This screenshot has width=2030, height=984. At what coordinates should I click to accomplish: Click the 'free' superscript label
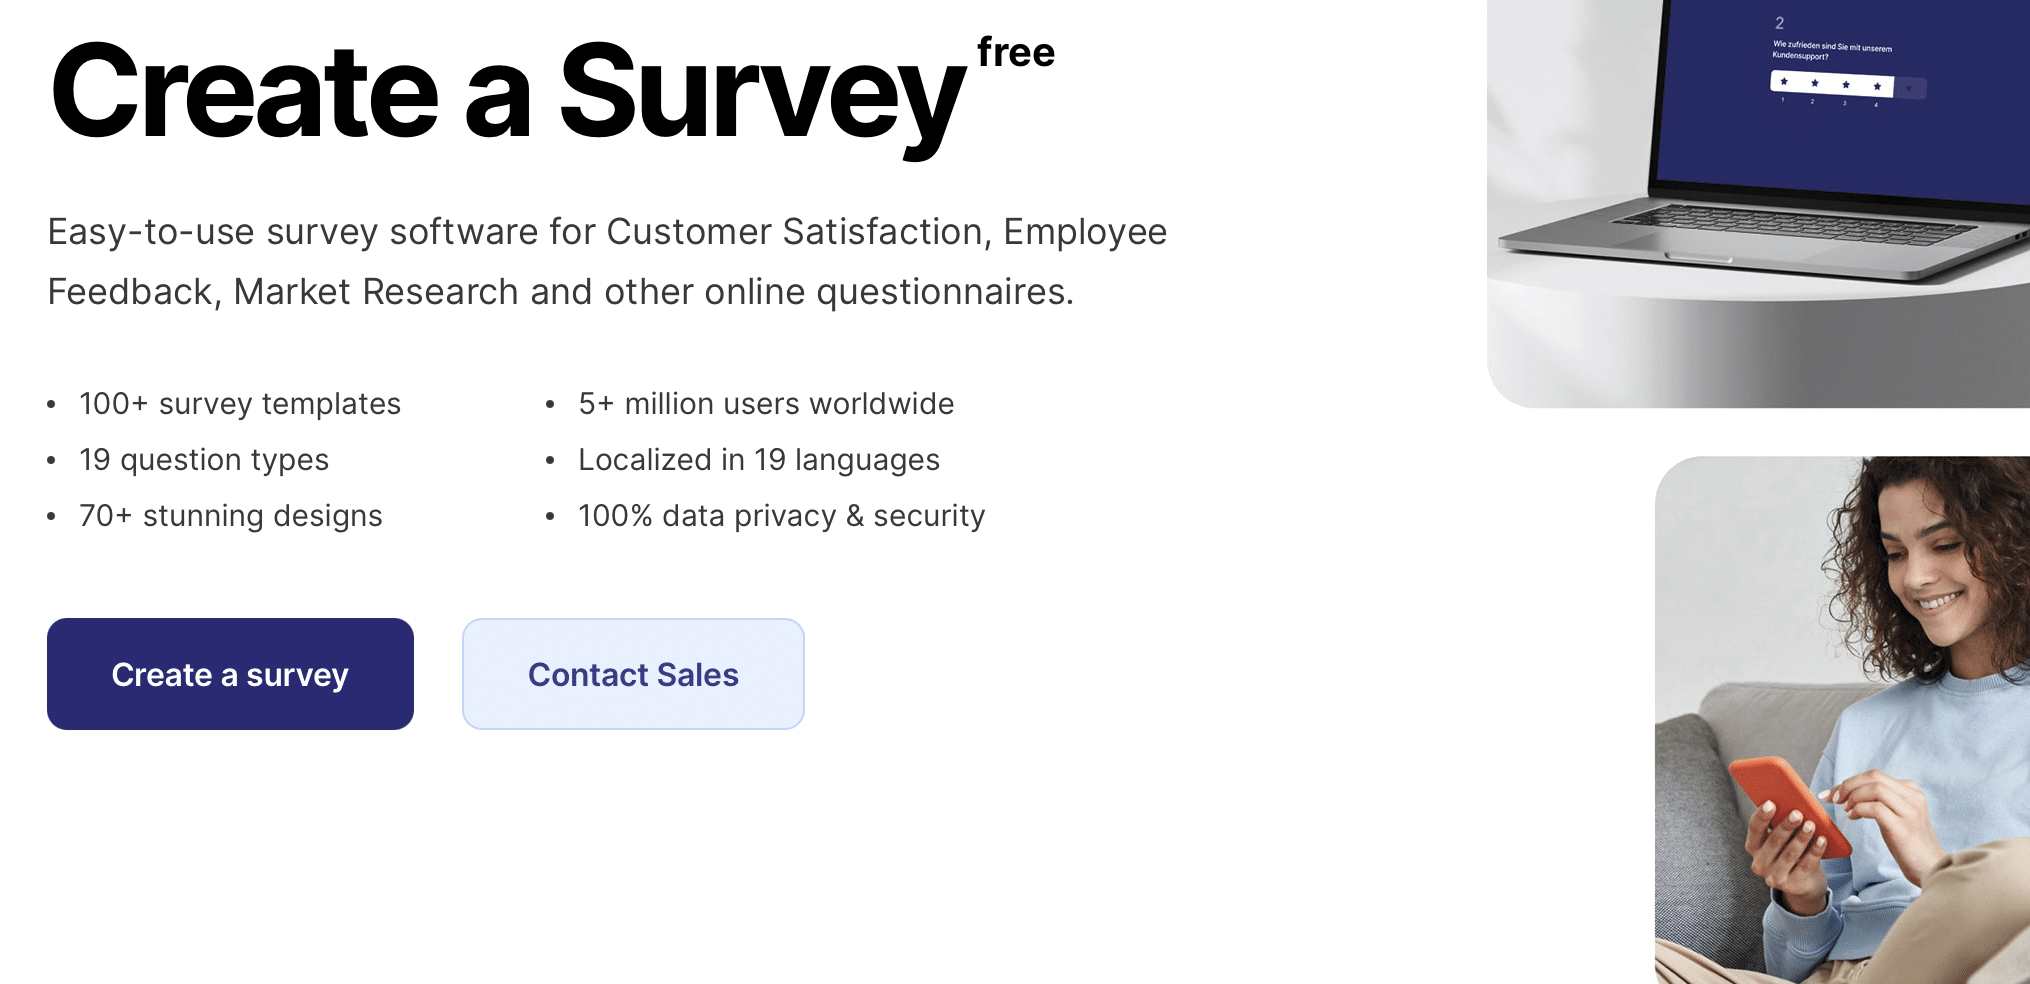(x=1016, y=52)
